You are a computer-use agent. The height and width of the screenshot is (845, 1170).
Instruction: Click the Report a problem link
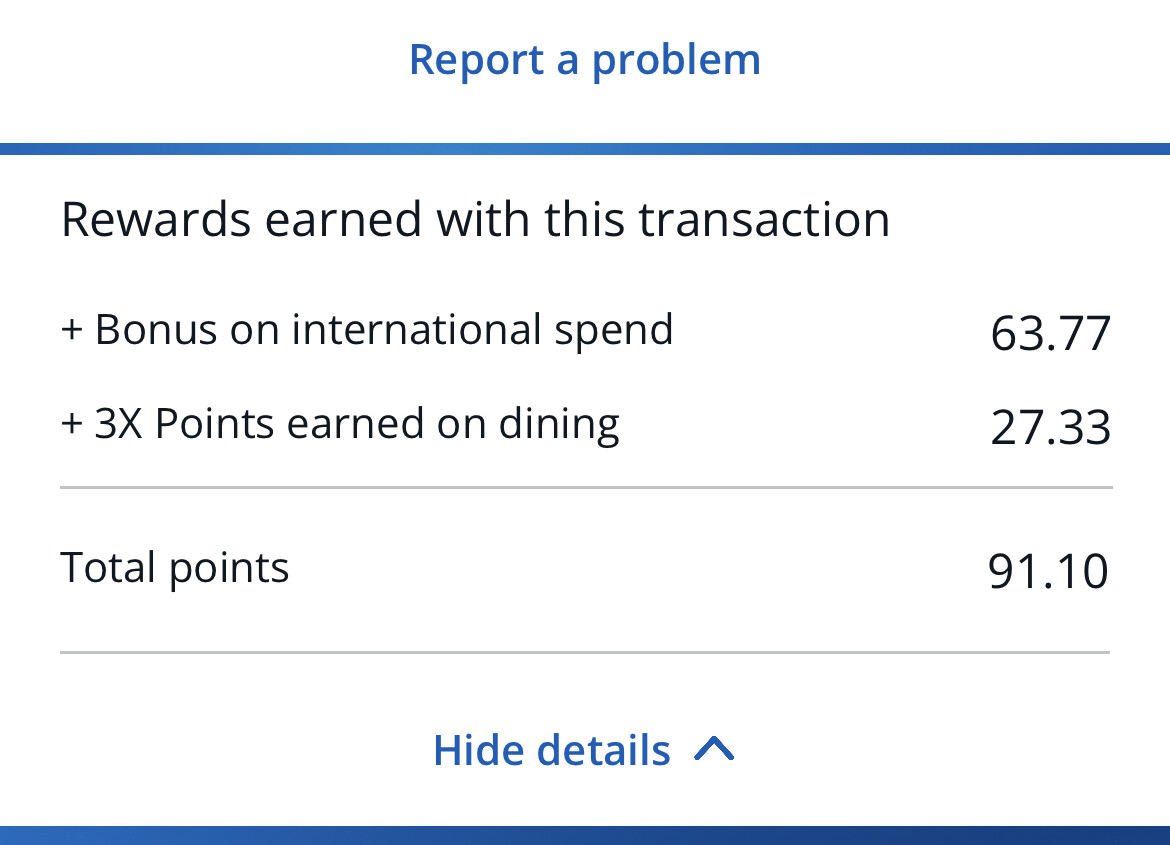tap(585, 60)
